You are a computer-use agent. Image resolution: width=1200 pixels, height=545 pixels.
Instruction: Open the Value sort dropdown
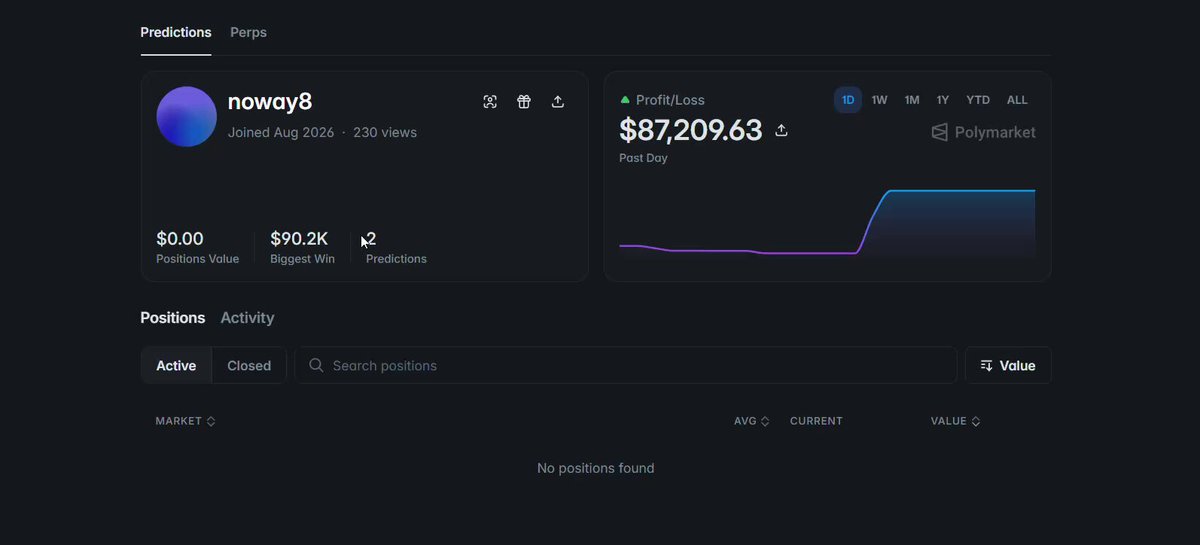(1008, 365)
